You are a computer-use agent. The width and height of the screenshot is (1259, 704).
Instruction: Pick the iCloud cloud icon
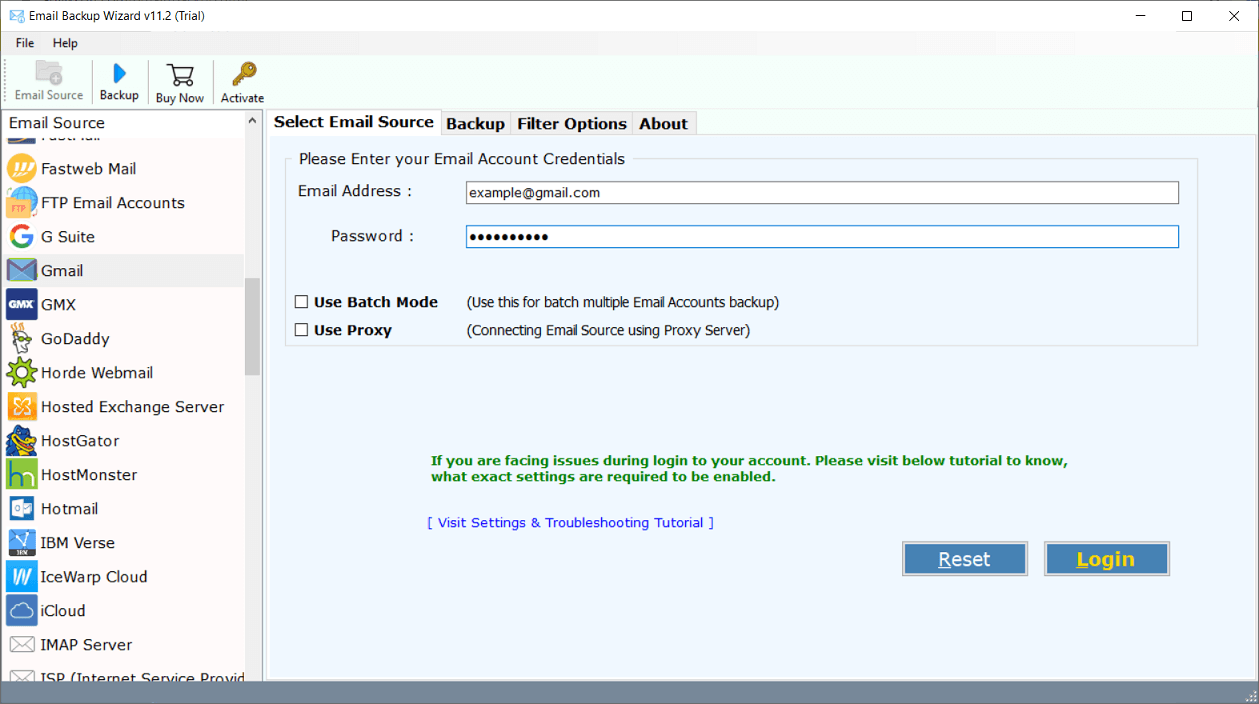coord(22,611)
